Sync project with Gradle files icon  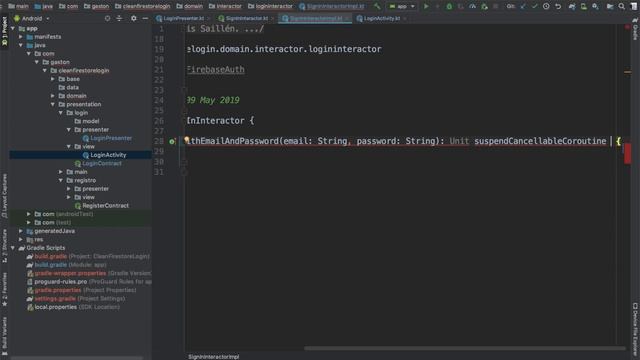tap(572, 6)
